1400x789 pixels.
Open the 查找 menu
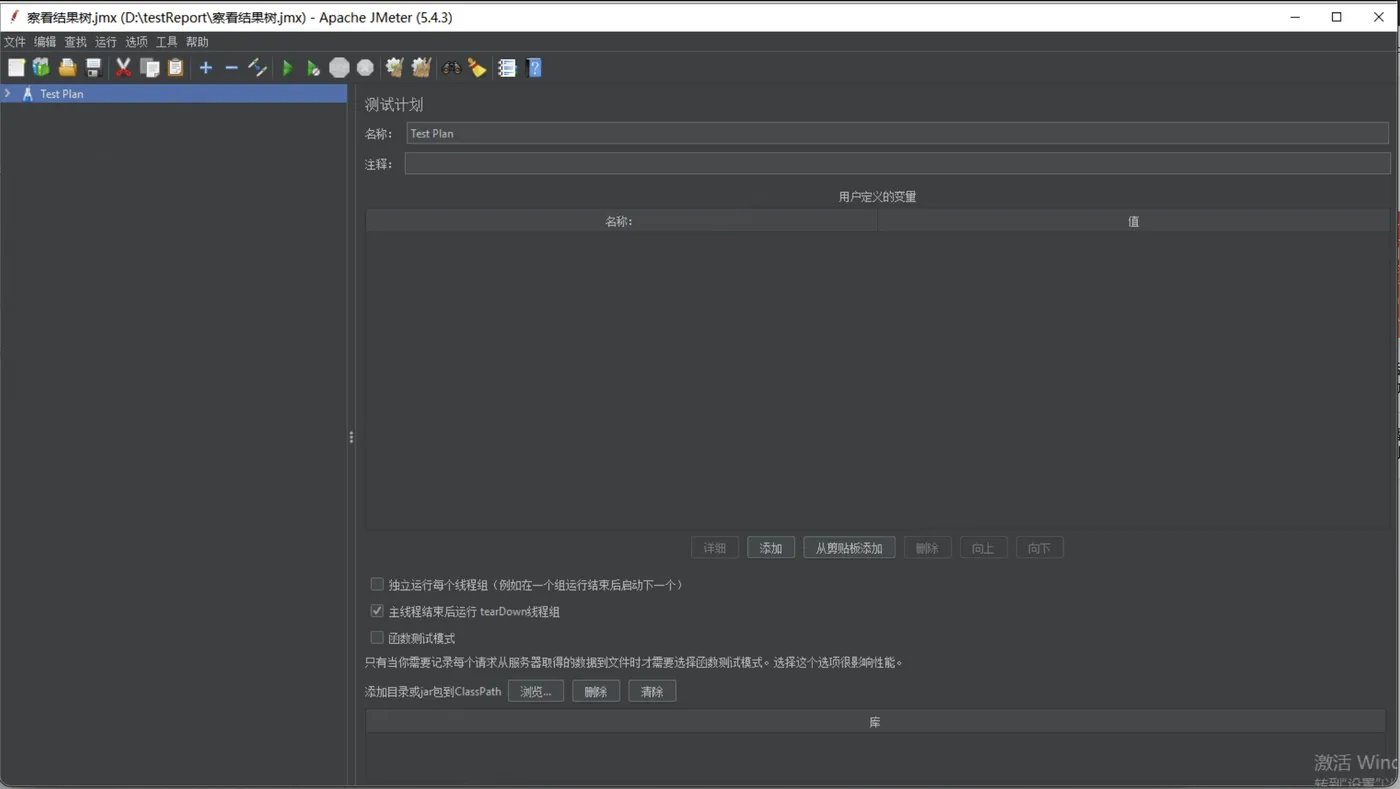[x=75, y=42]
